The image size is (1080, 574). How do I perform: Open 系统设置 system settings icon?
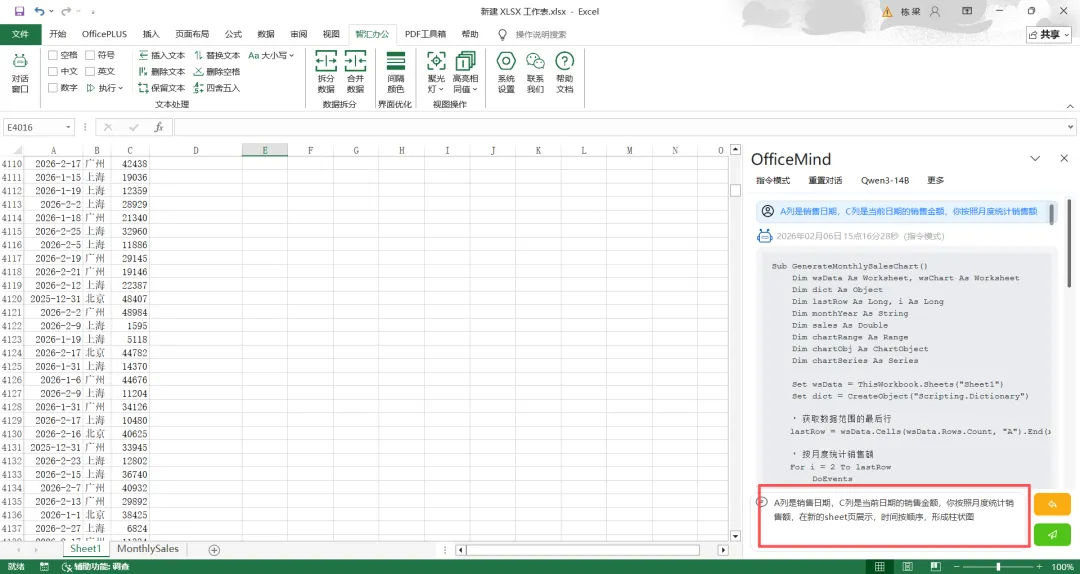[506, 72]
